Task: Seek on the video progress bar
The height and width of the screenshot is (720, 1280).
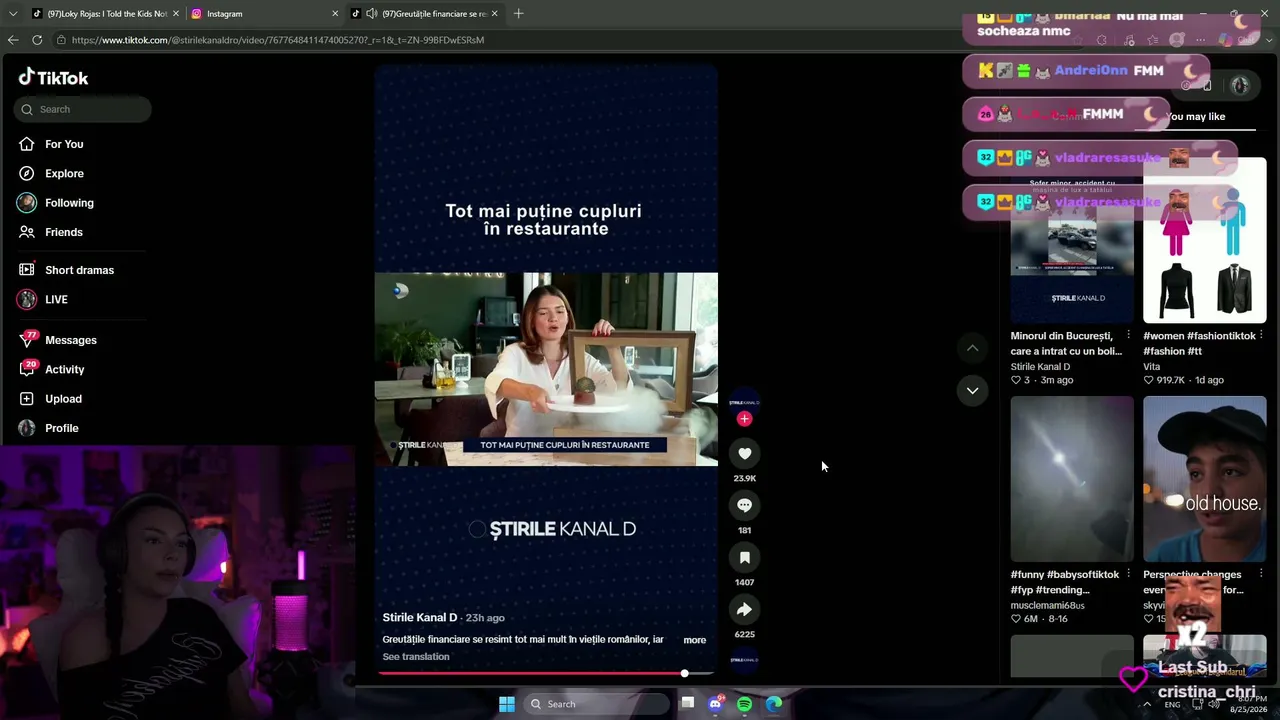Action: 546,673
